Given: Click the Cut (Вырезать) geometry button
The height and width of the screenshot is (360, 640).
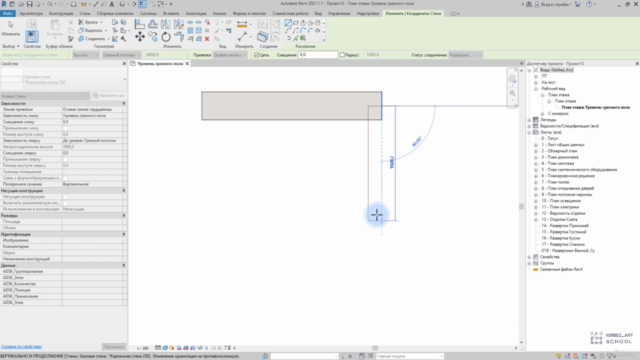Looking at the screenshot, I should (x=92, y=31).
